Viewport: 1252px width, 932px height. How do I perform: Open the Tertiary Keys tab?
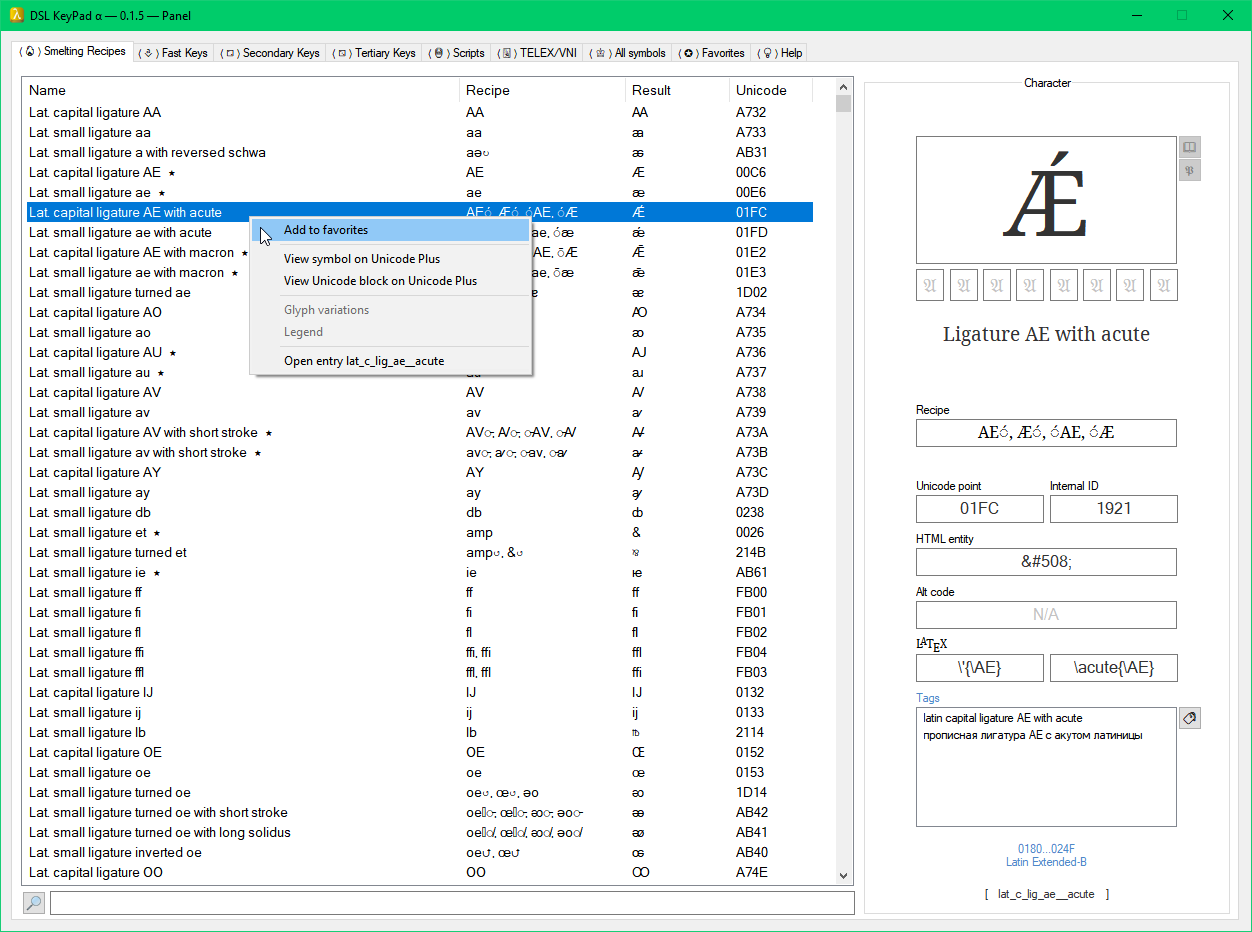point(375,53)
